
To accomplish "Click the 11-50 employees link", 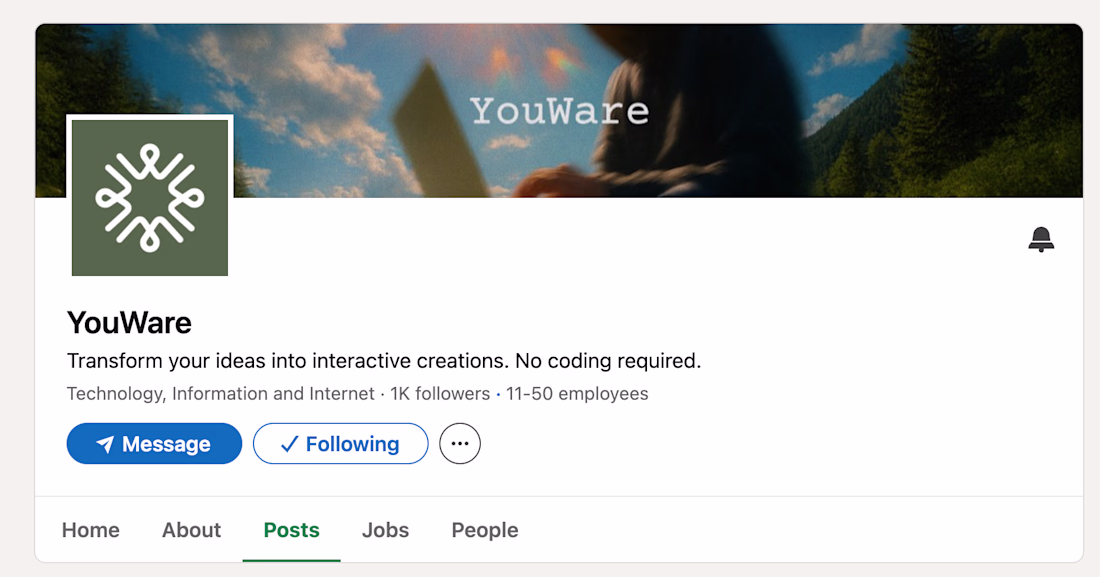I will [577, 394].
